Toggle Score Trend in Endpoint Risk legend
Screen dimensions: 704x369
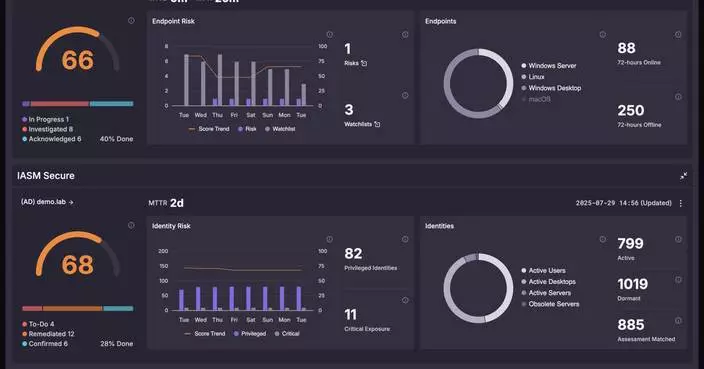click(x=209, y=129)
